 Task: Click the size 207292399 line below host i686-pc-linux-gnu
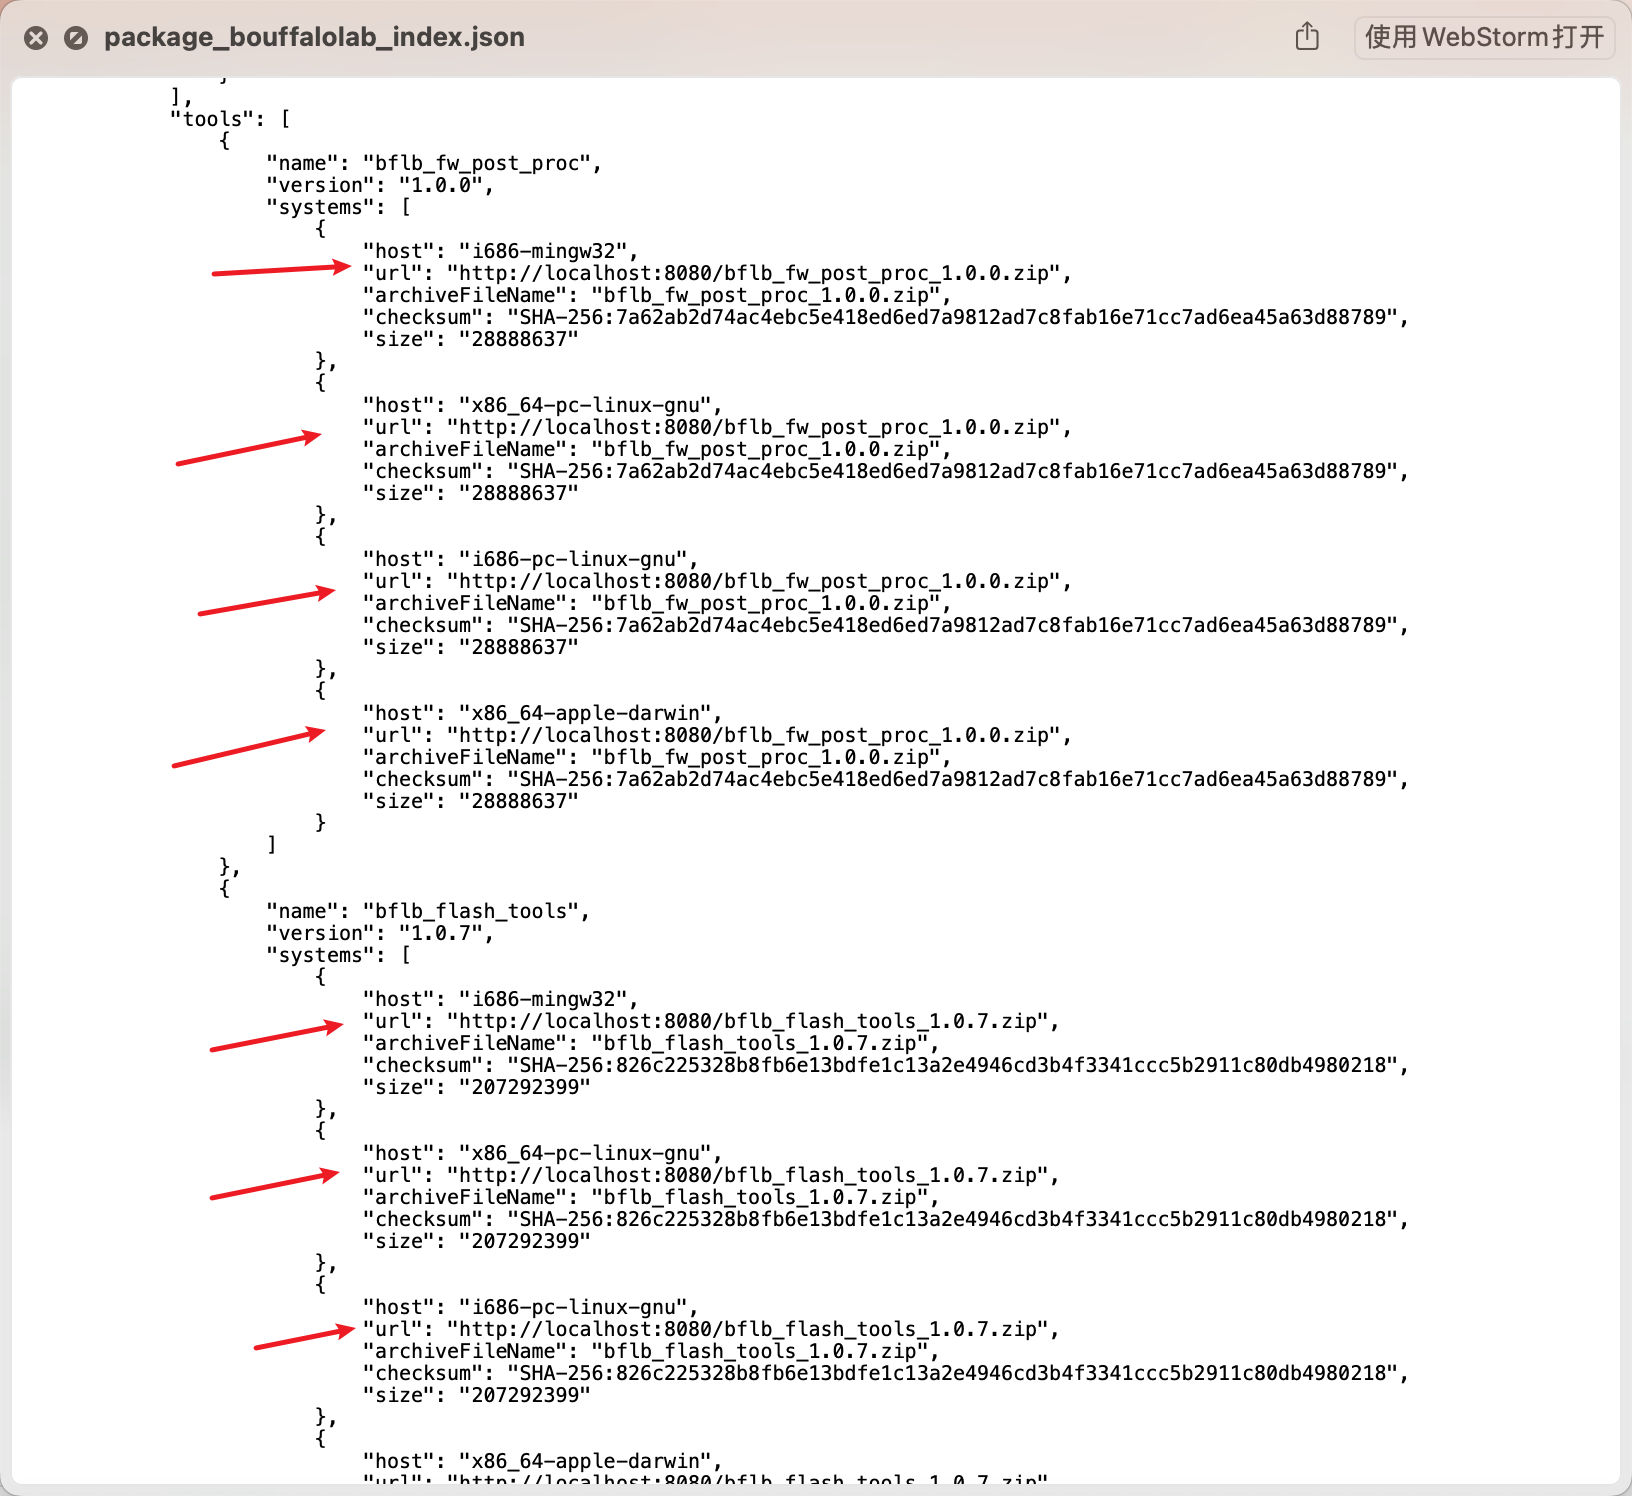point(476,1395)
